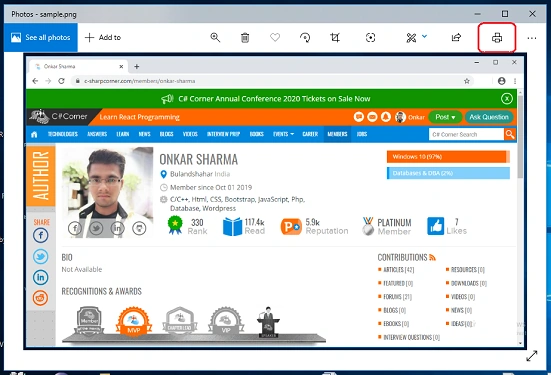Open the Members menu item
The width and height of the screenshot is (551, 375).
click(337, 134)
